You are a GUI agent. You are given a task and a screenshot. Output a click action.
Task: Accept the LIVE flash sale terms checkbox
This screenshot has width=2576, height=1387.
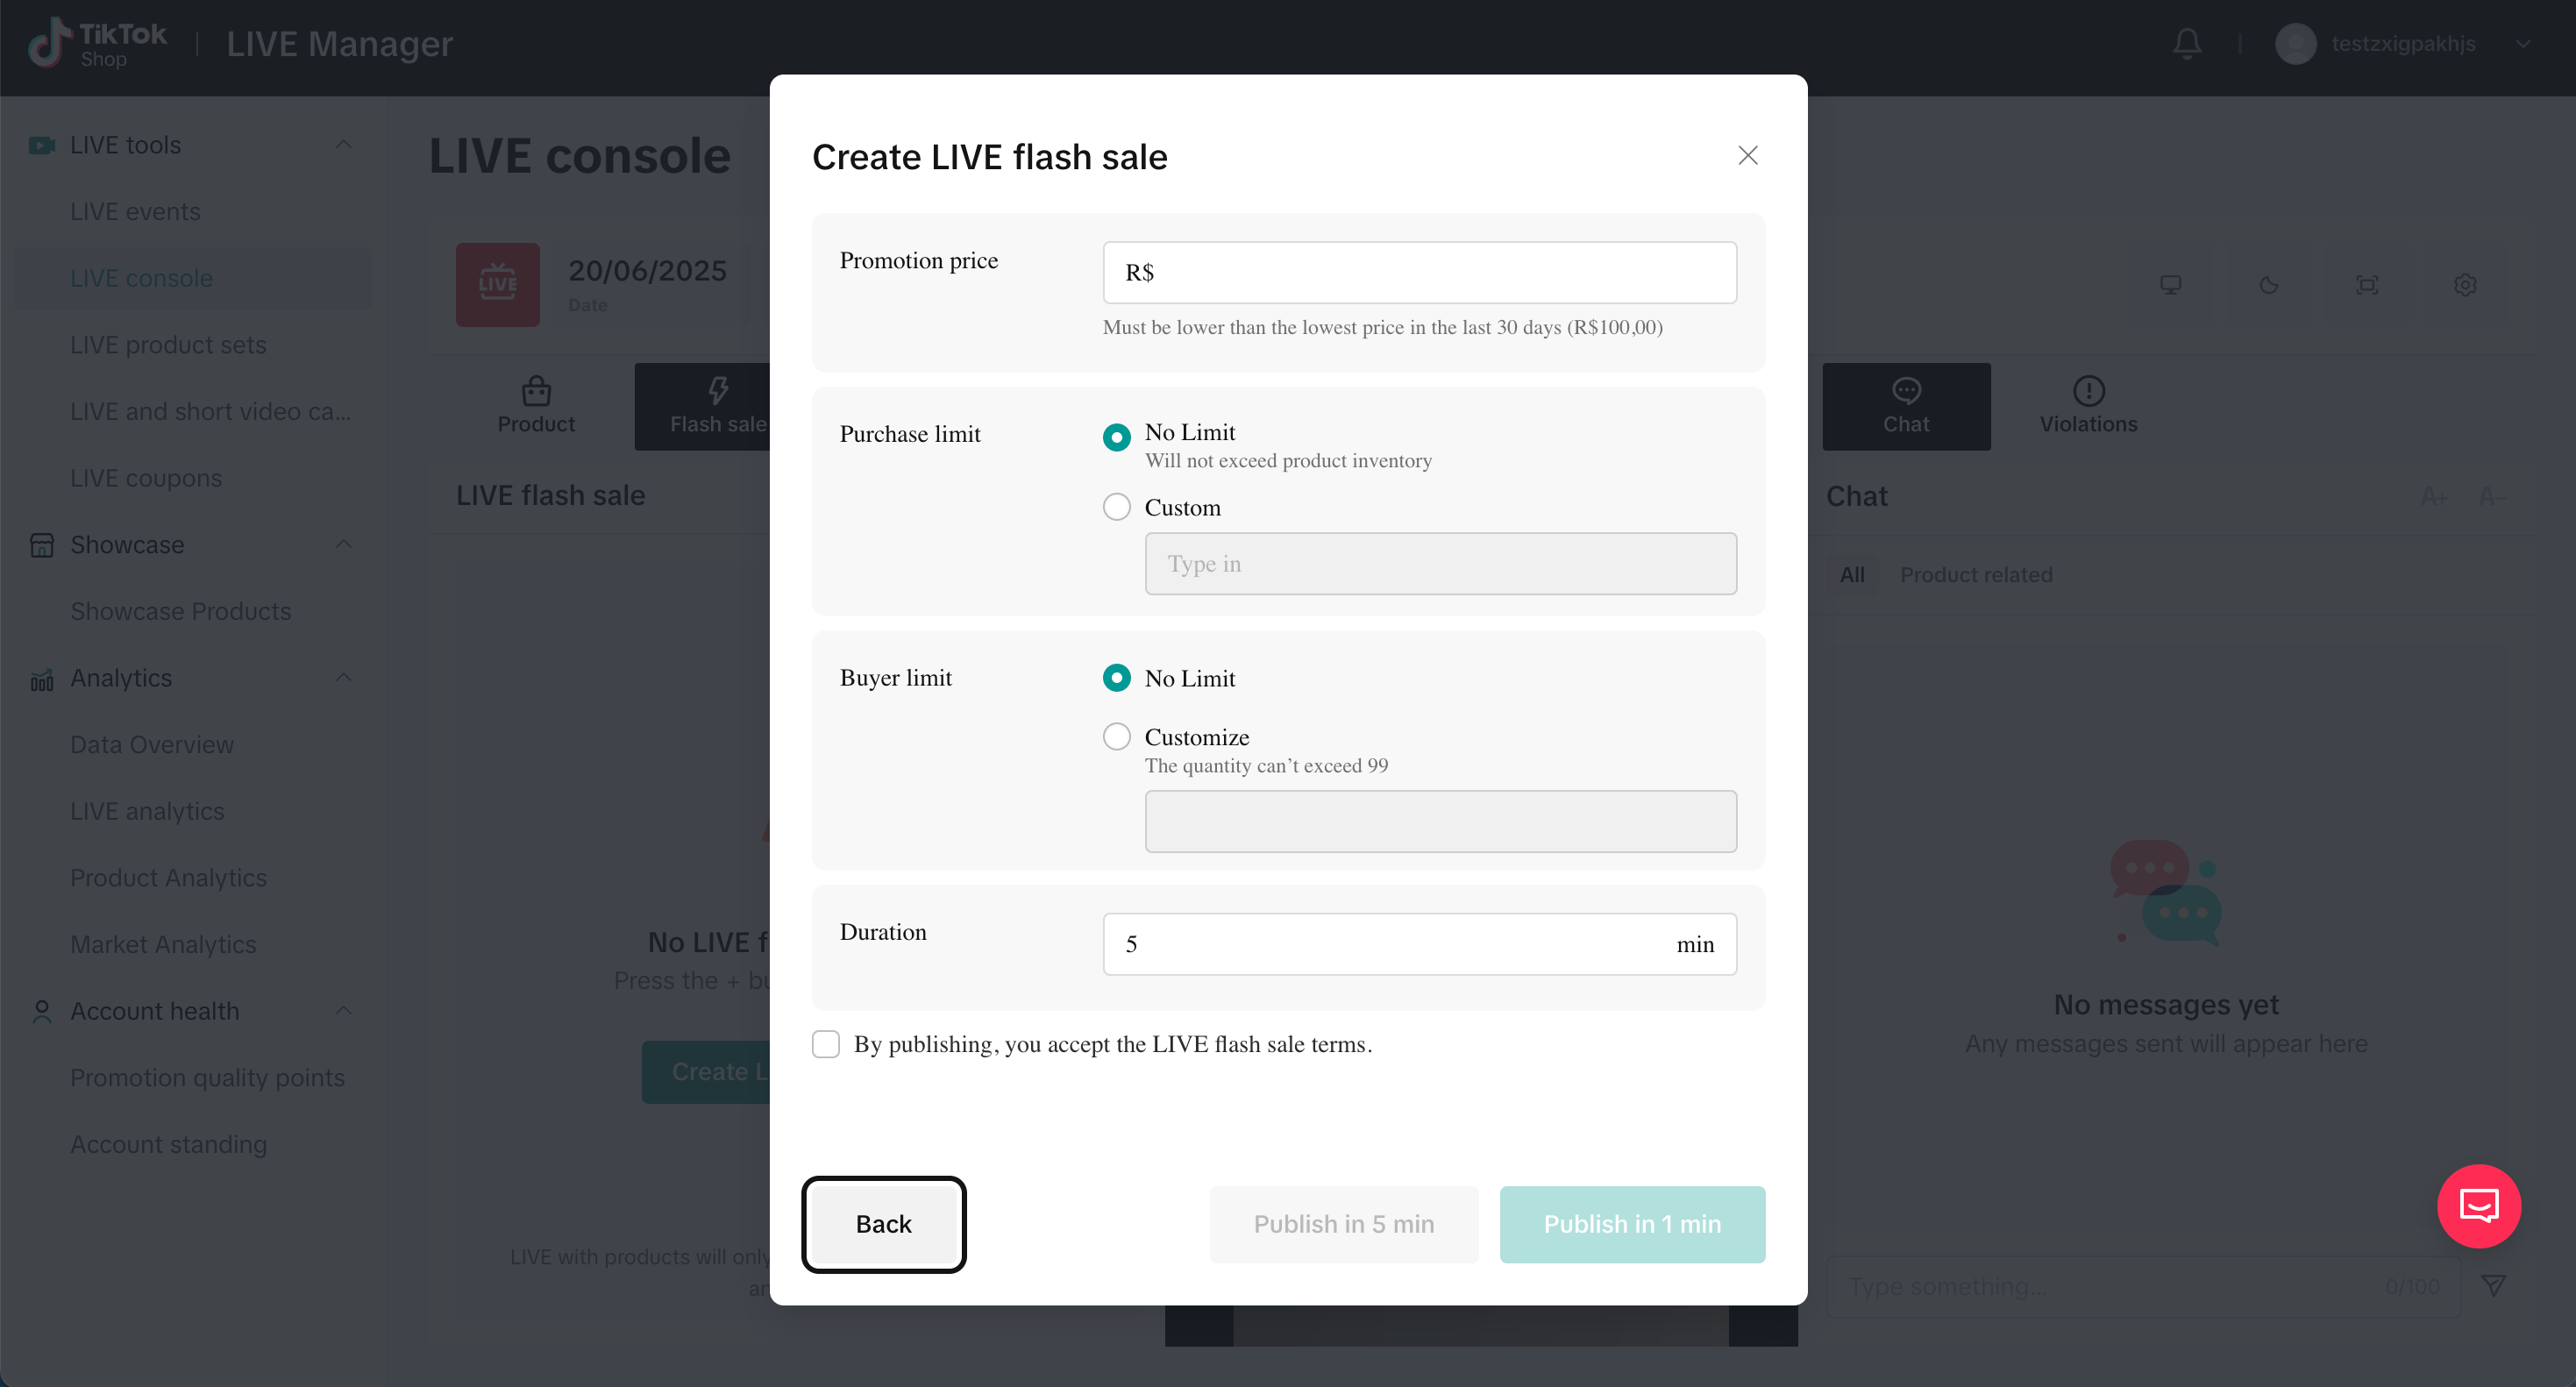coord(826,1044)
